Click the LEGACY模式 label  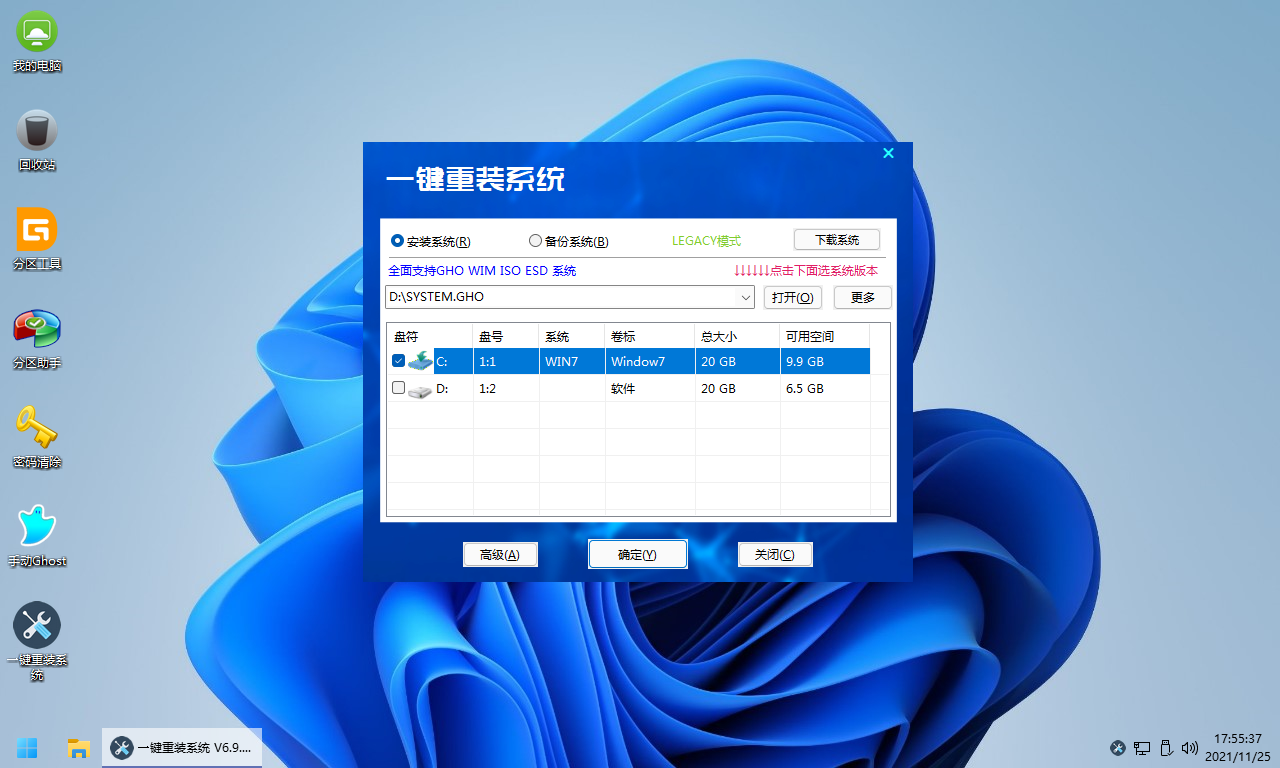click(x=706, y=241)
